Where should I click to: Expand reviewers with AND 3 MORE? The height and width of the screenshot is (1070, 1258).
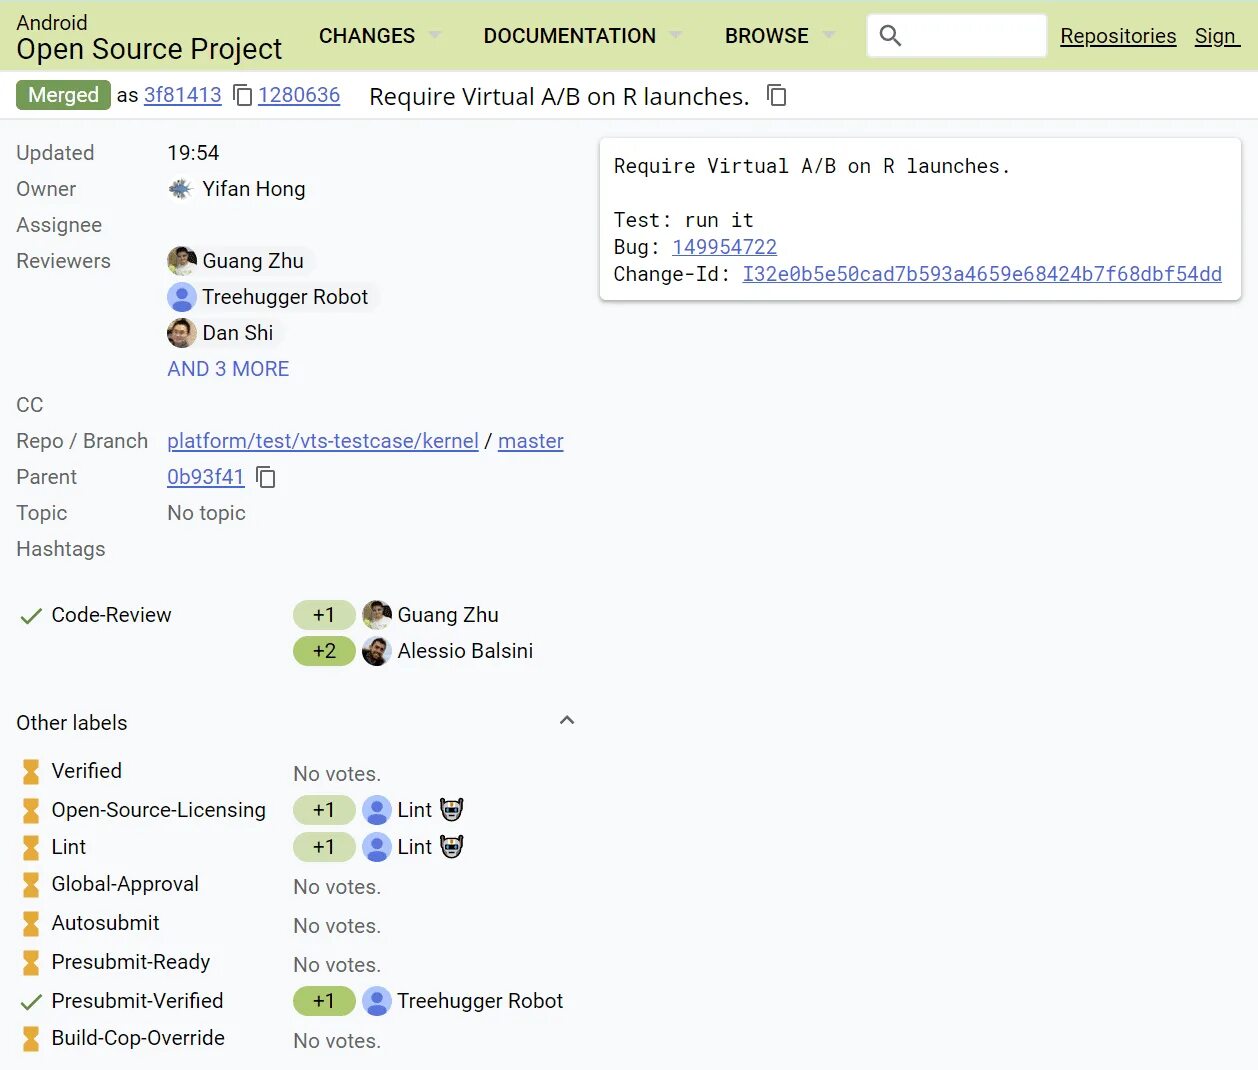[228, 369]
